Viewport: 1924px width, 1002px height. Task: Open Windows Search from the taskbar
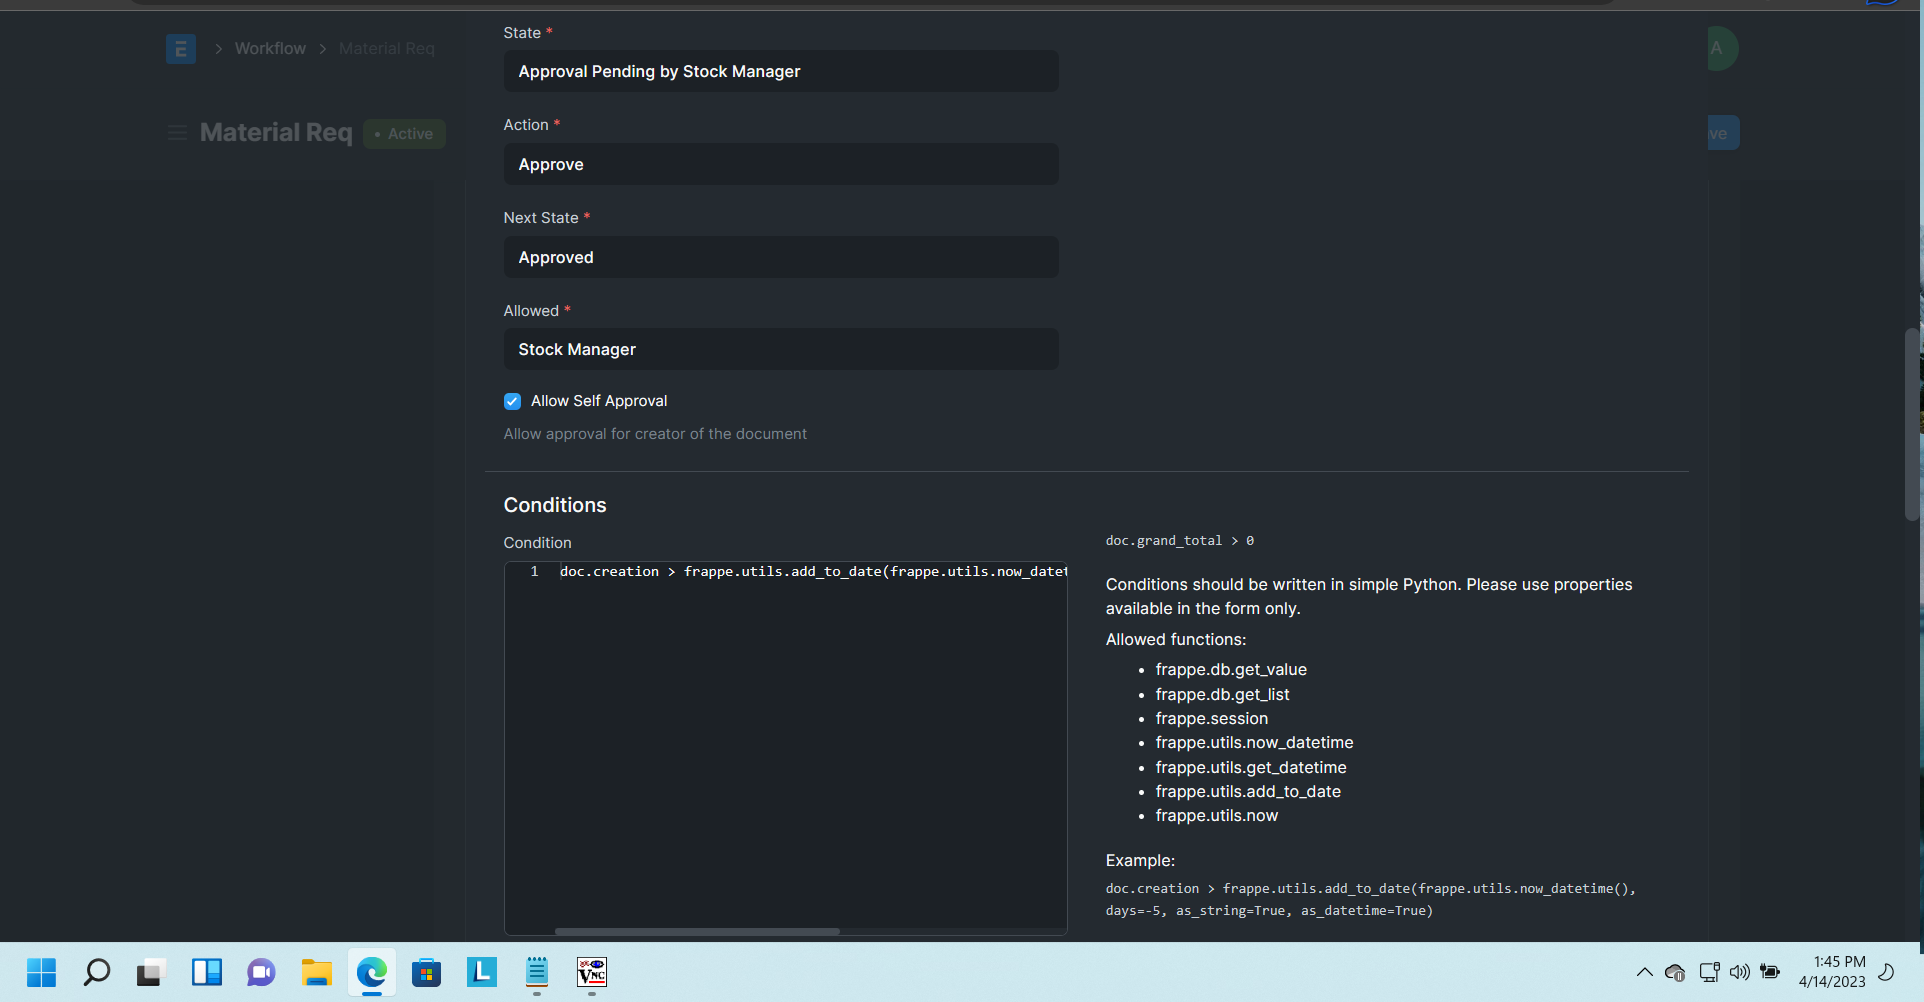pos(96,971)
